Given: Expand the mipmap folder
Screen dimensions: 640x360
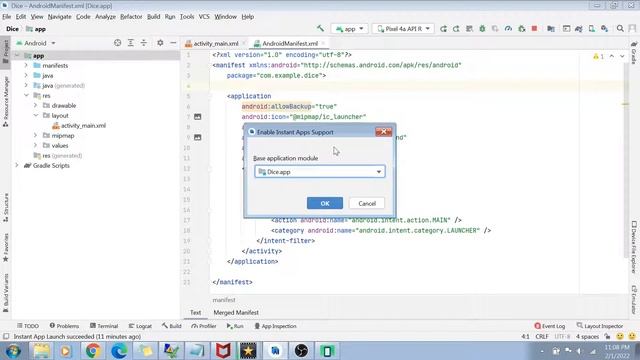Looking at the screenshot, I should [36, 136].
